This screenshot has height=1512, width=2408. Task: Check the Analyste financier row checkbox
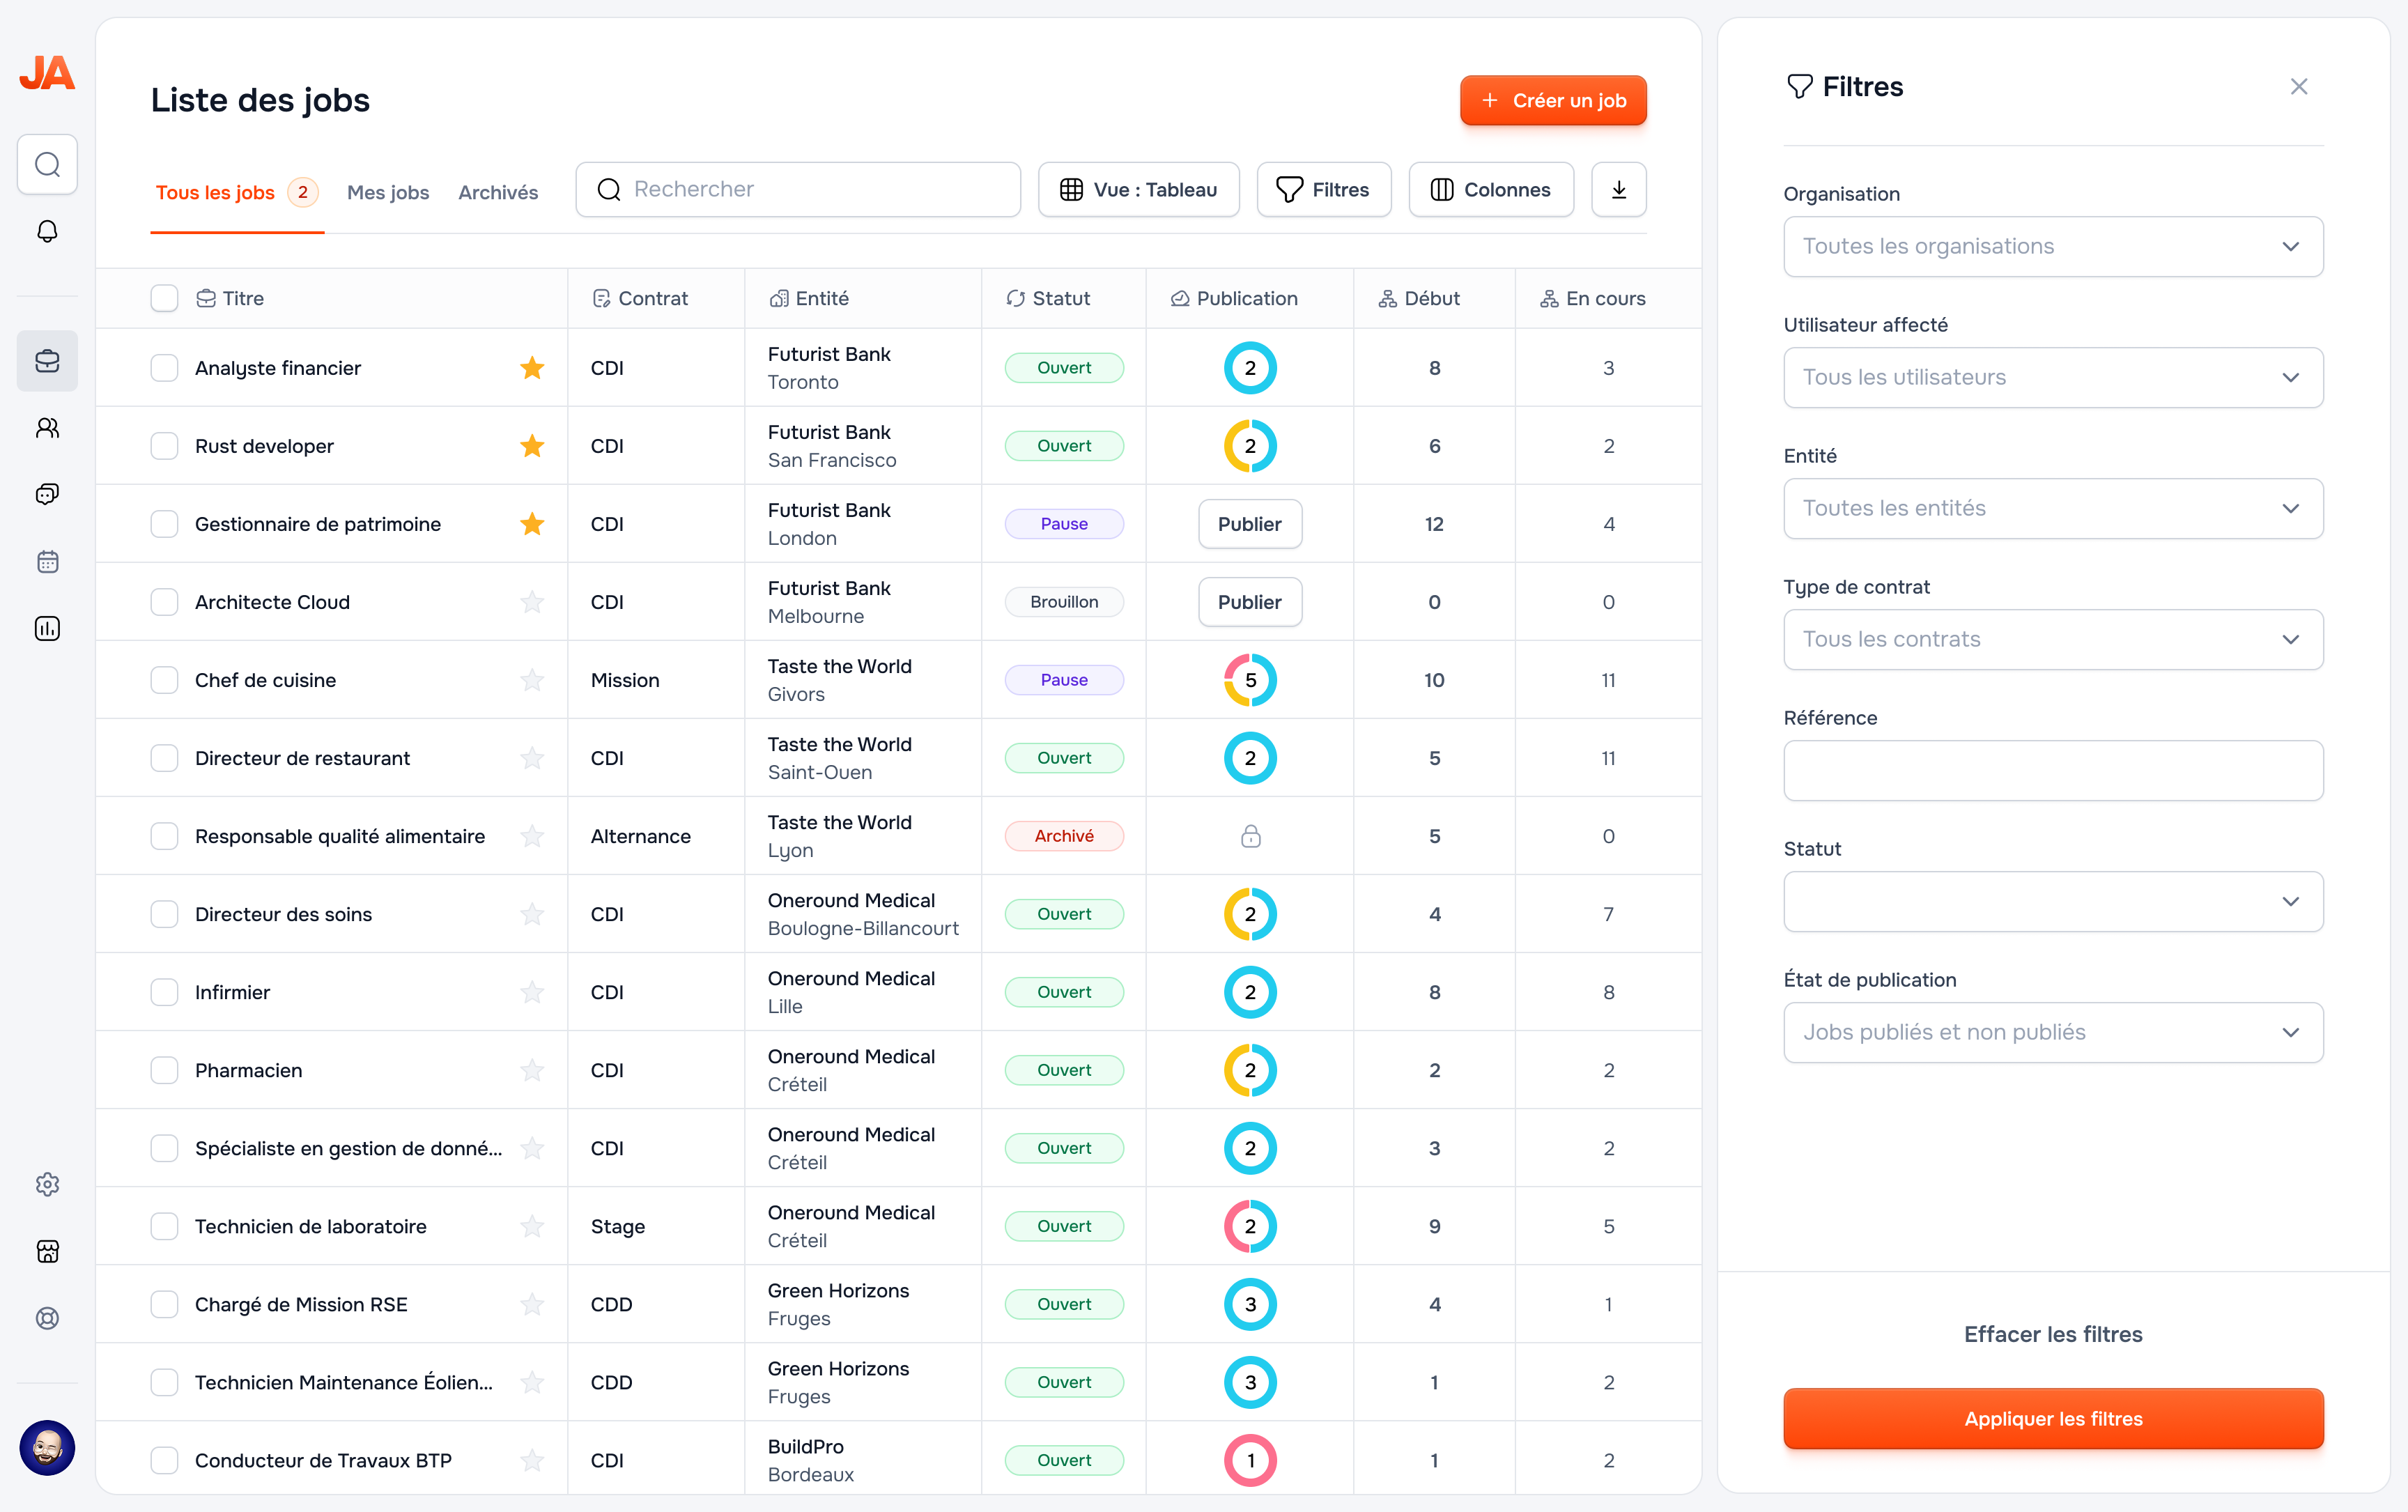[x=164, y=368]
